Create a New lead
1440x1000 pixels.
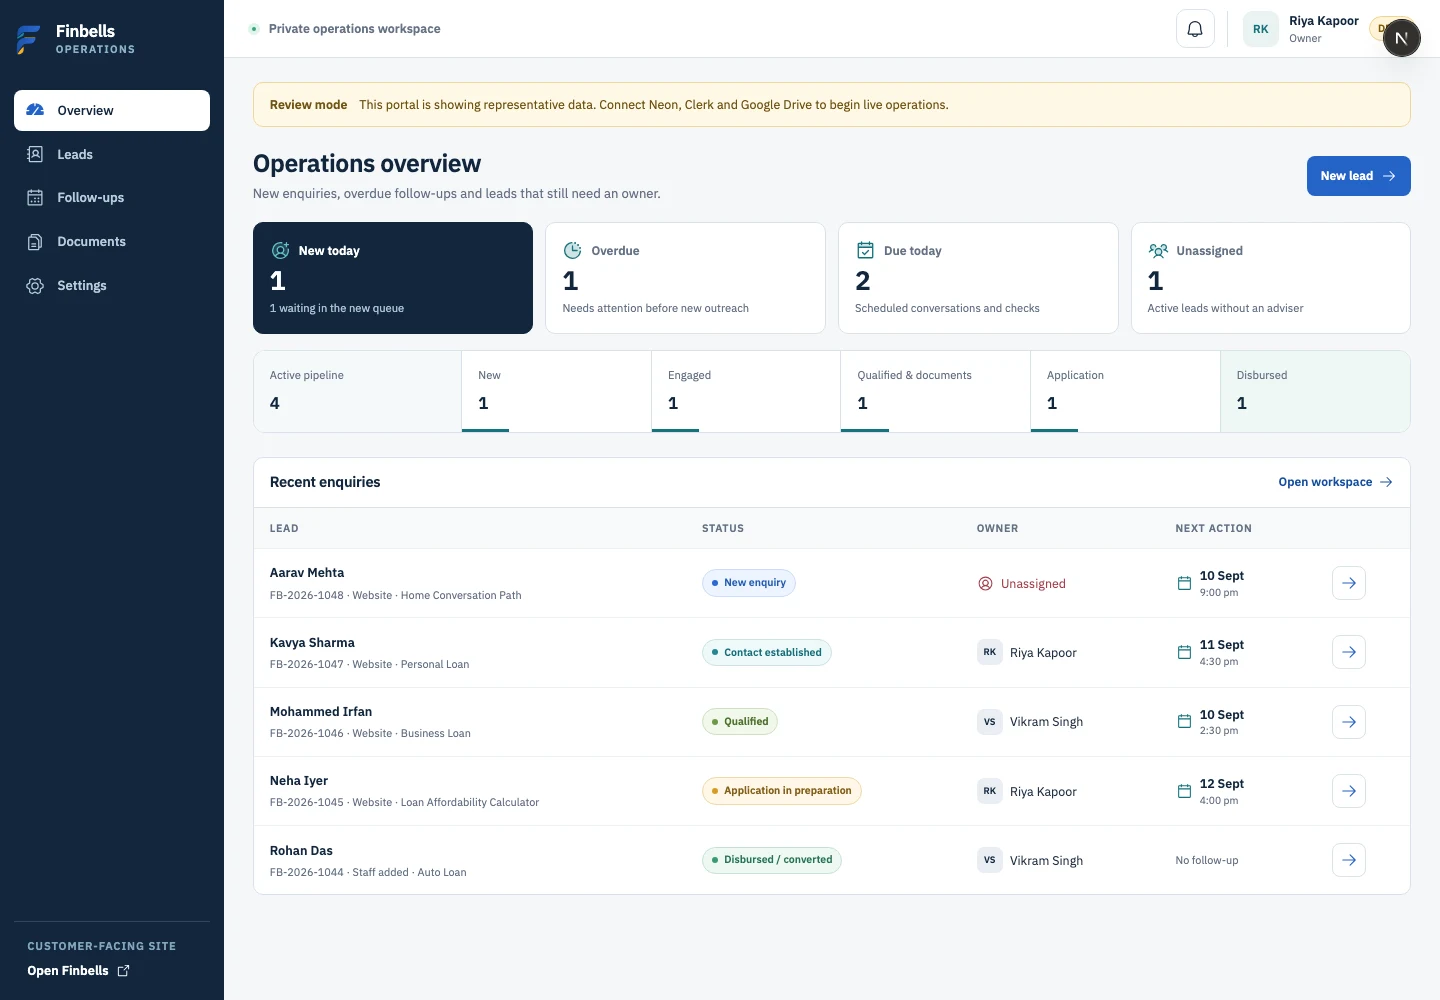tap(1358, 176)
